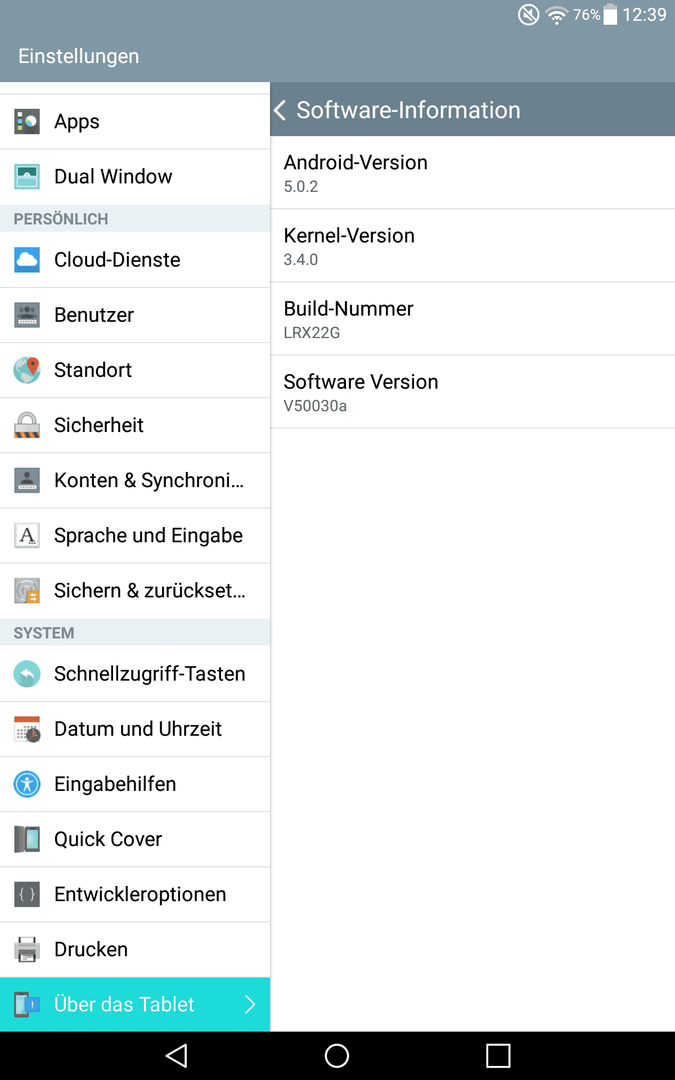Image resolution: width=675 pixels, height=1080 pixels.
Task: Open Eingabehilfen accessibility icon
Action: pos(27,784)
